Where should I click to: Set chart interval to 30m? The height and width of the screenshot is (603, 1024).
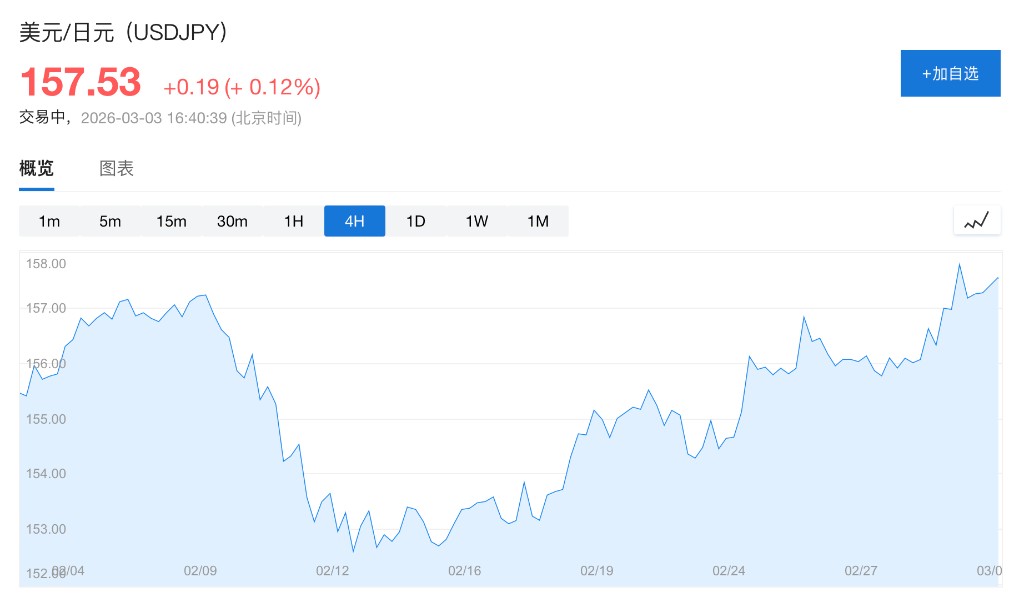coord(232,221)
